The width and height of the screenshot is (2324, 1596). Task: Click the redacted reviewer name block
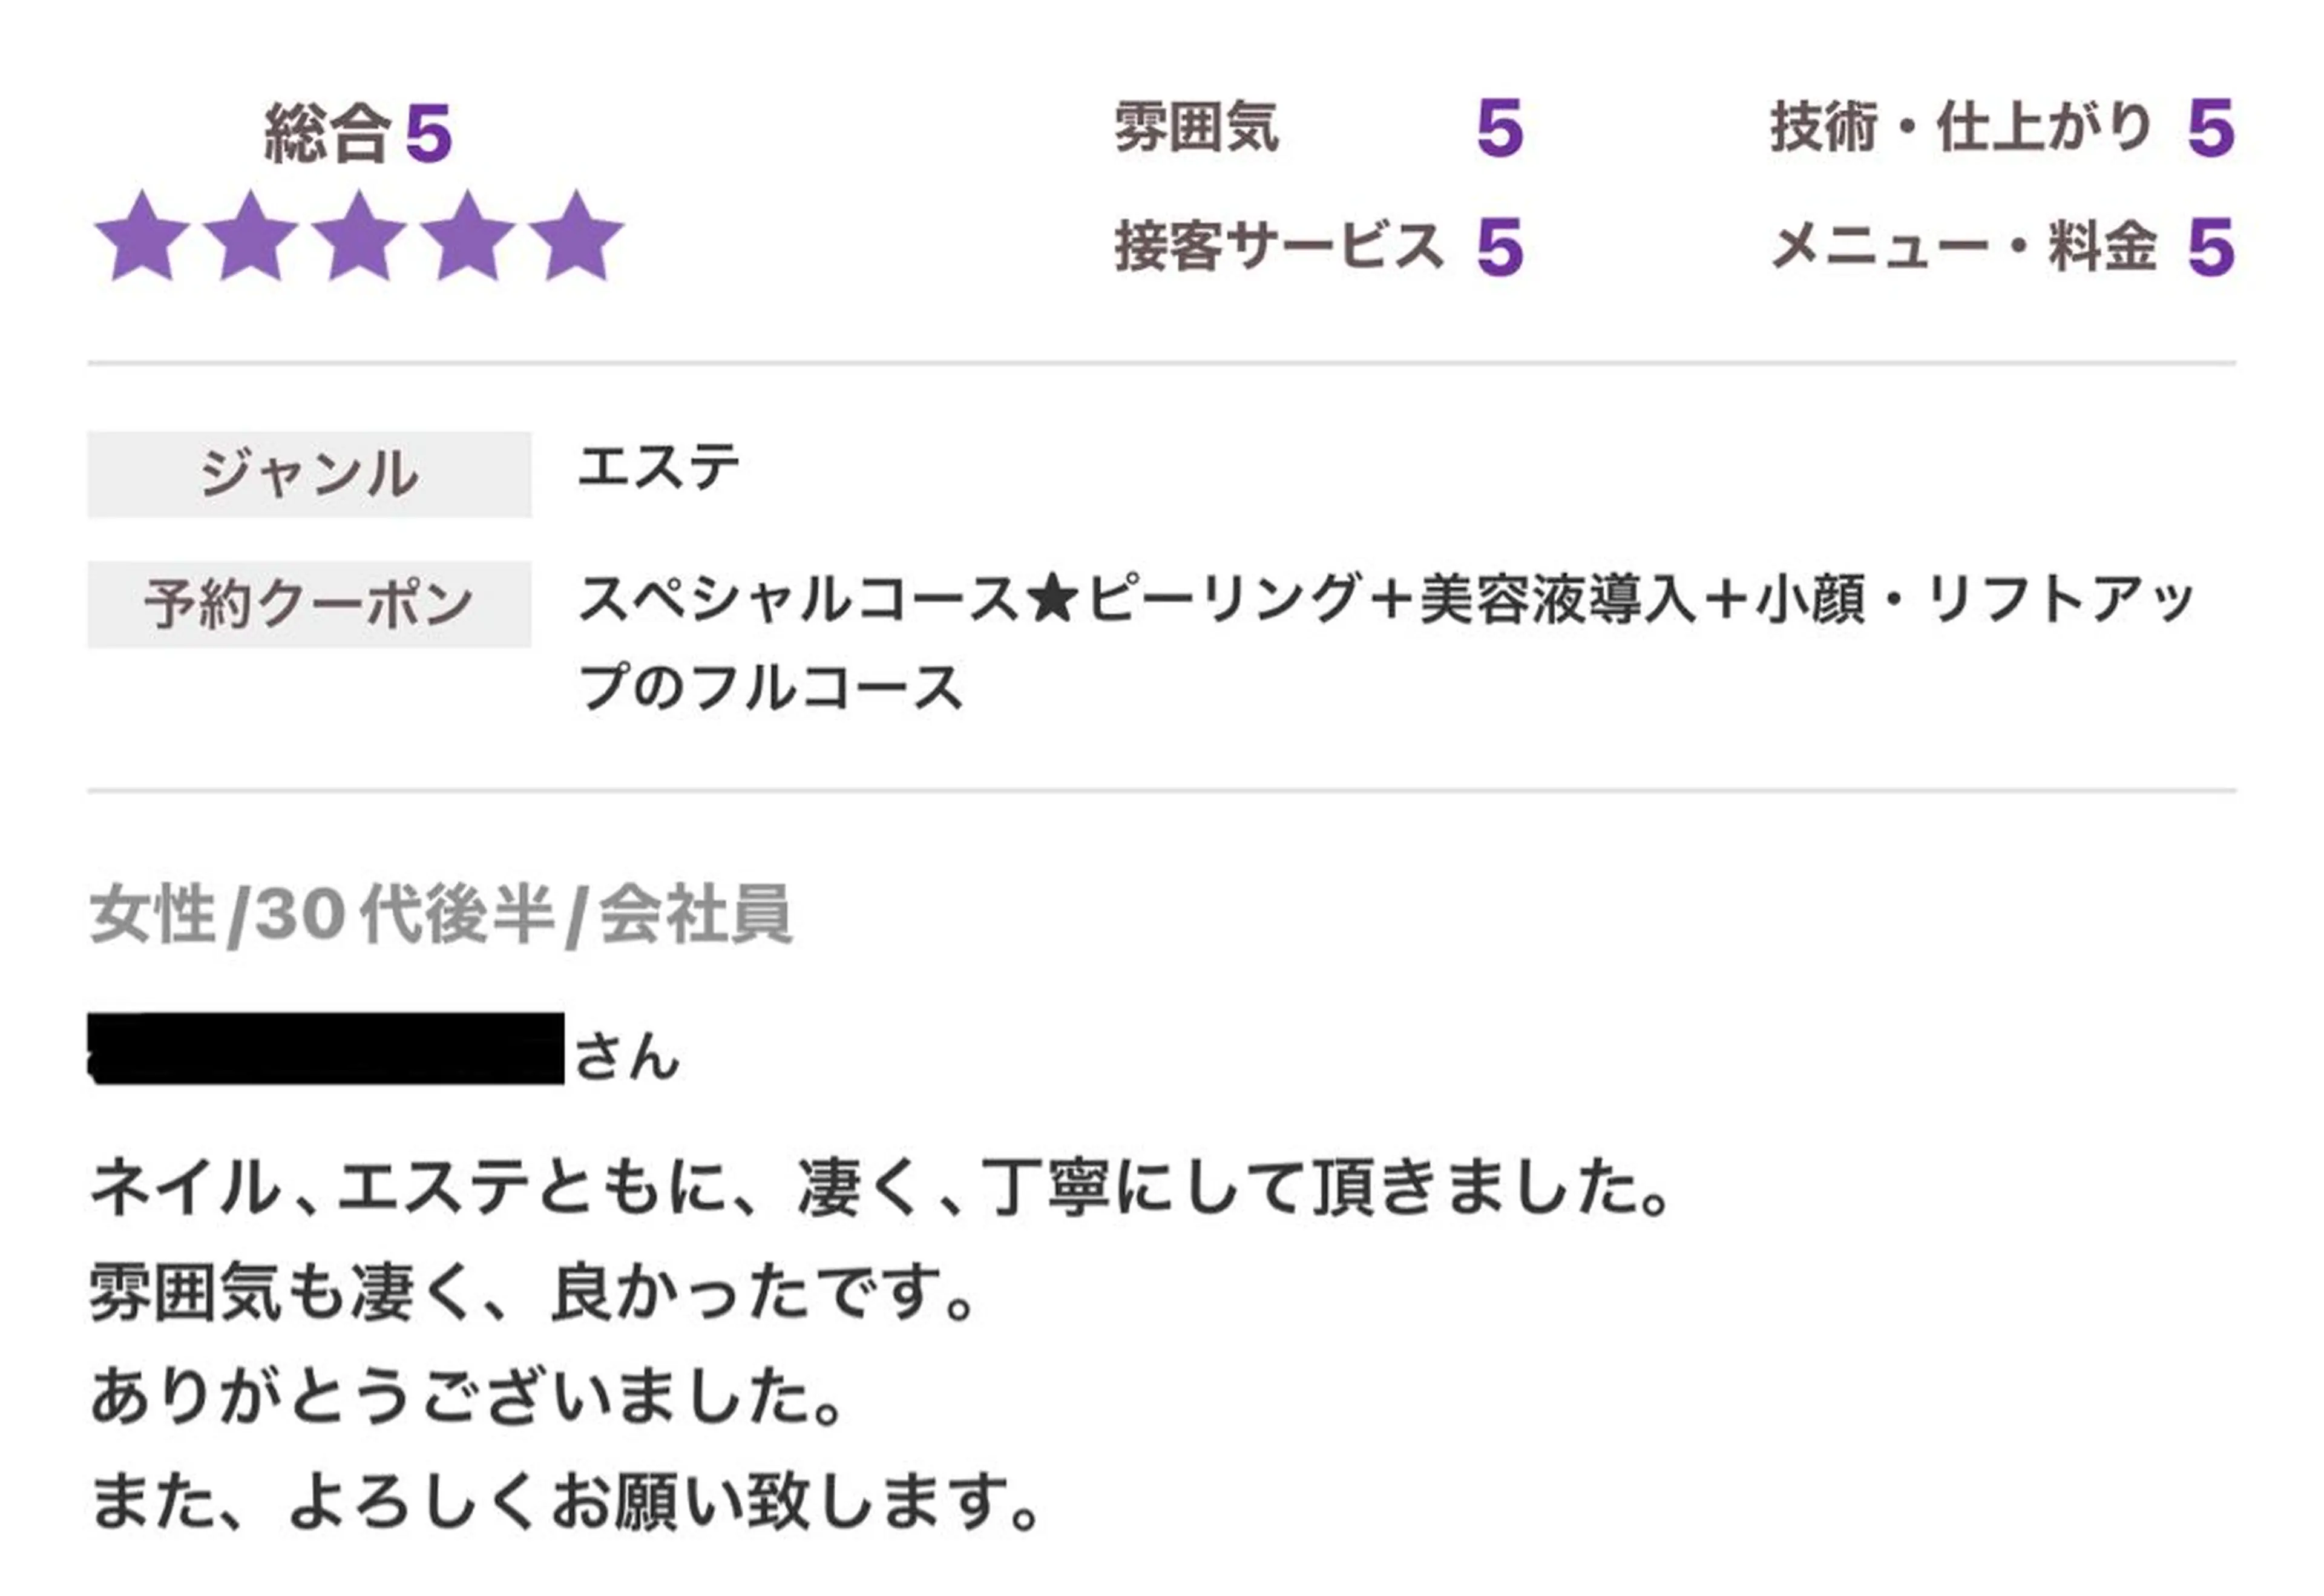click(326, 1048)
